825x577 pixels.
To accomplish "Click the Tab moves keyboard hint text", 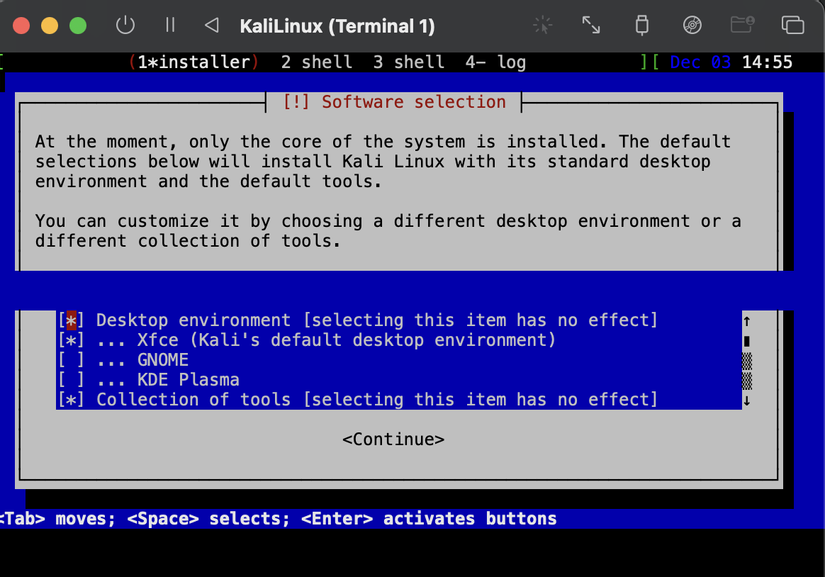I will point(57,519).
